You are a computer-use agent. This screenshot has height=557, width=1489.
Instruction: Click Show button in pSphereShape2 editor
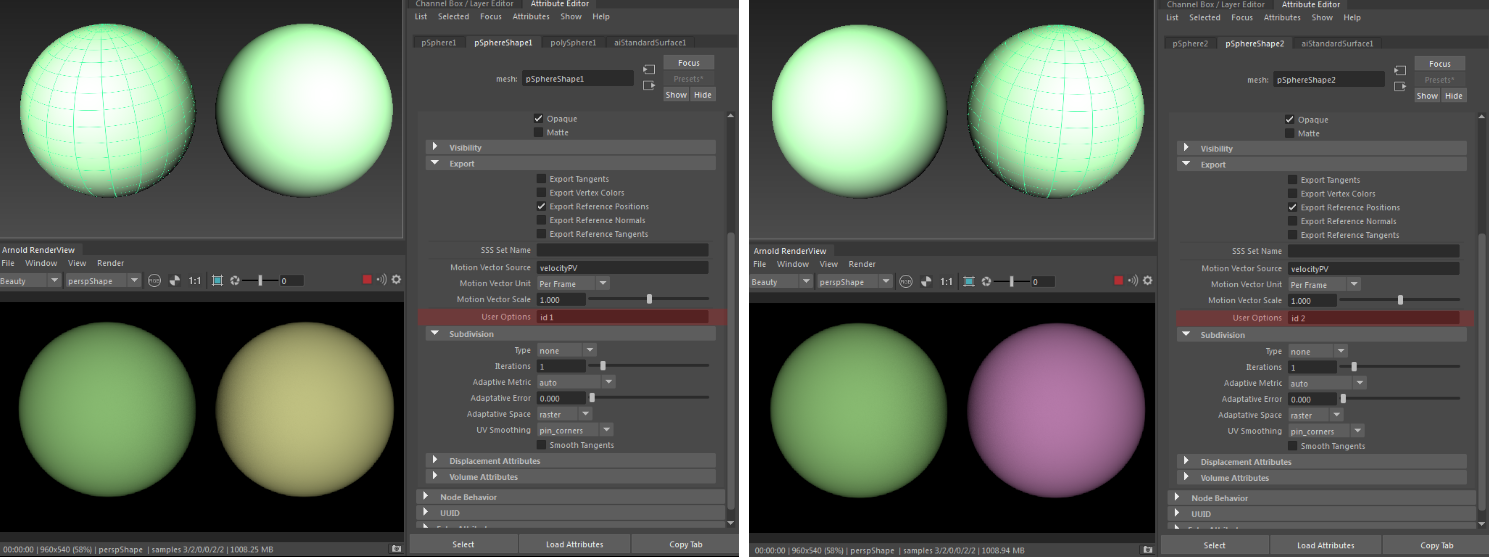[x=1427, y=96]
